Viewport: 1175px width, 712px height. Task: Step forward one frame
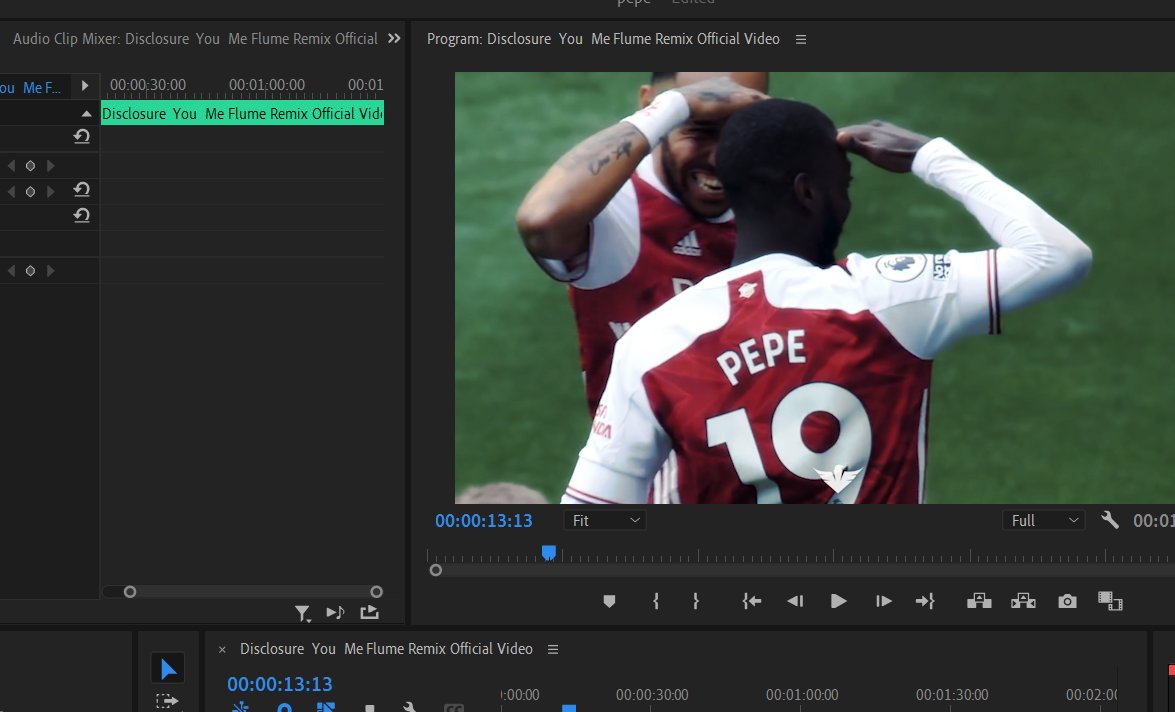883,601
